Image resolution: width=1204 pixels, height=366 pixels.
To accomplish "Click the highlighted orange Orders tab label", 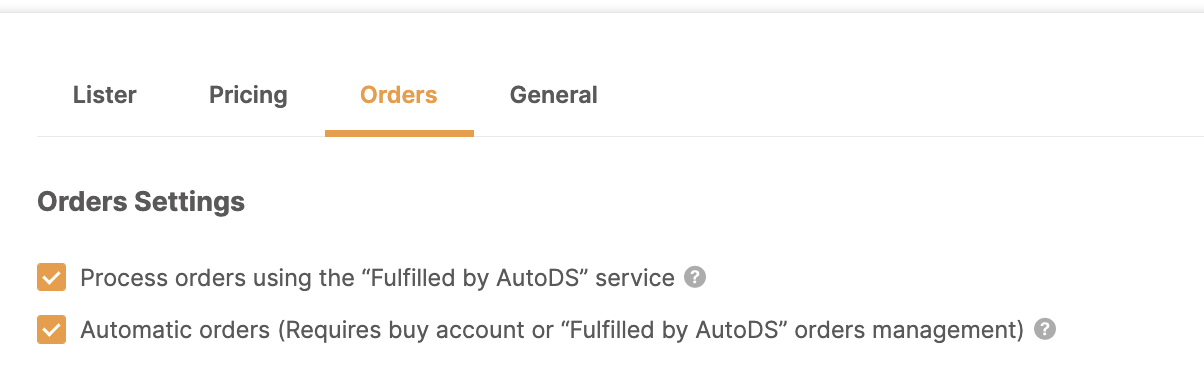I will (399, 95).
